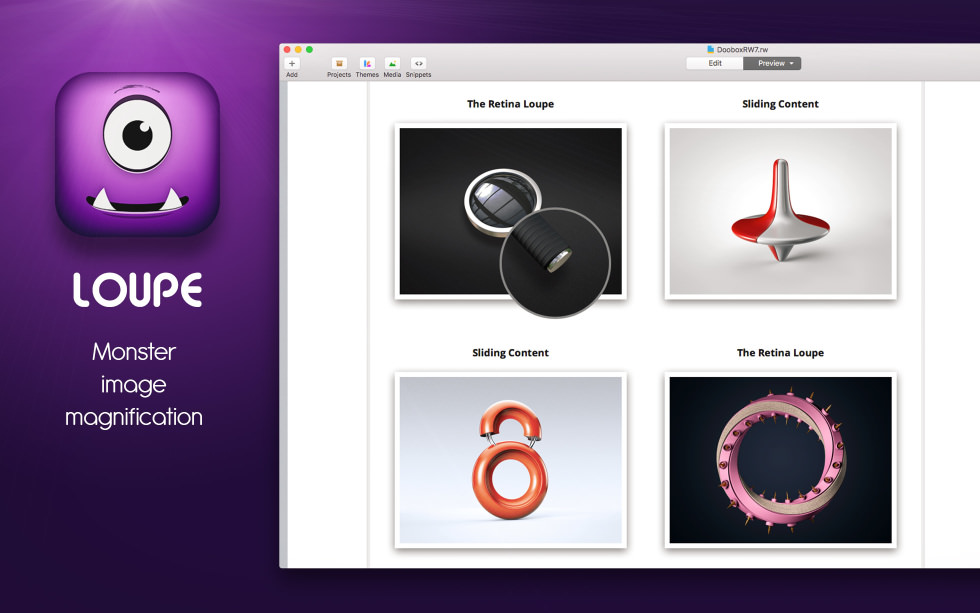The width and height of the screenshot is (980, 613).
Task: Click the DooboxRW7.rw window title text
Action: (742, 49)
